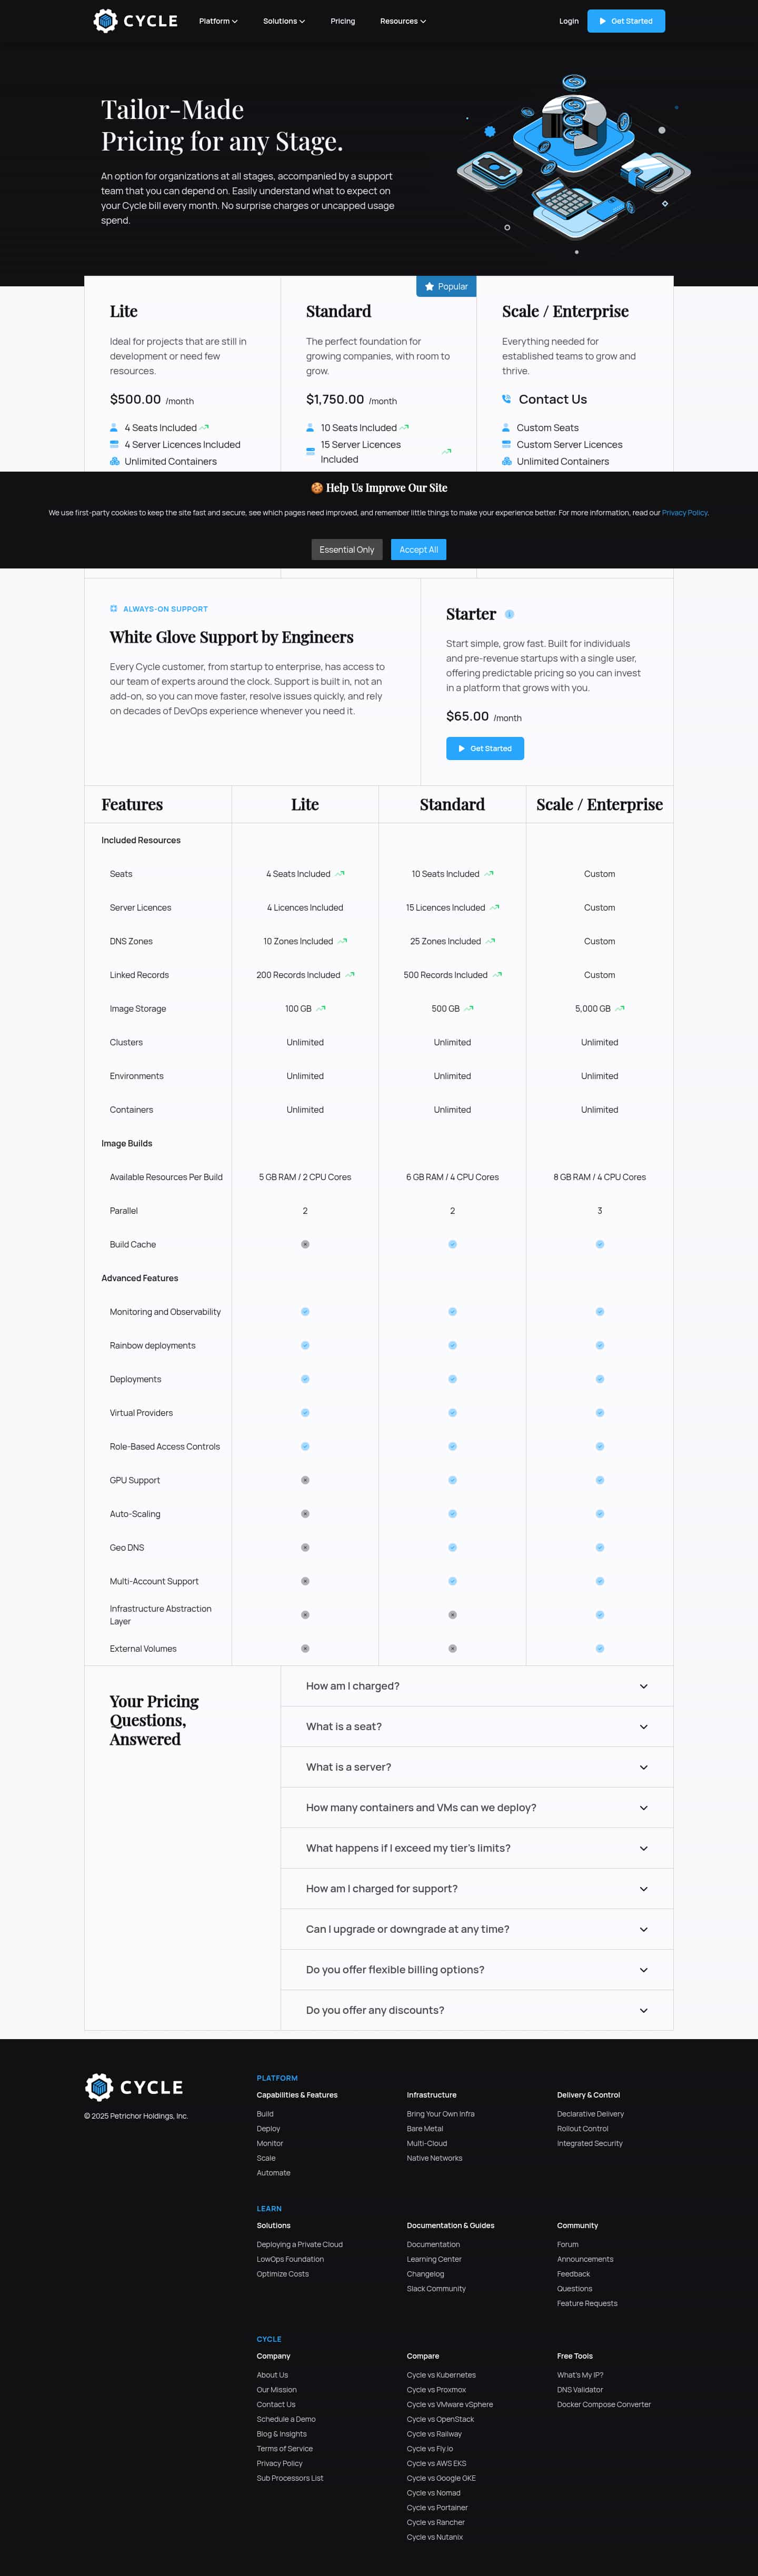This screenshot has height=2576, width=758.
Task: Click Standard GPU Support checkmark
Action: pos(452,1480)
